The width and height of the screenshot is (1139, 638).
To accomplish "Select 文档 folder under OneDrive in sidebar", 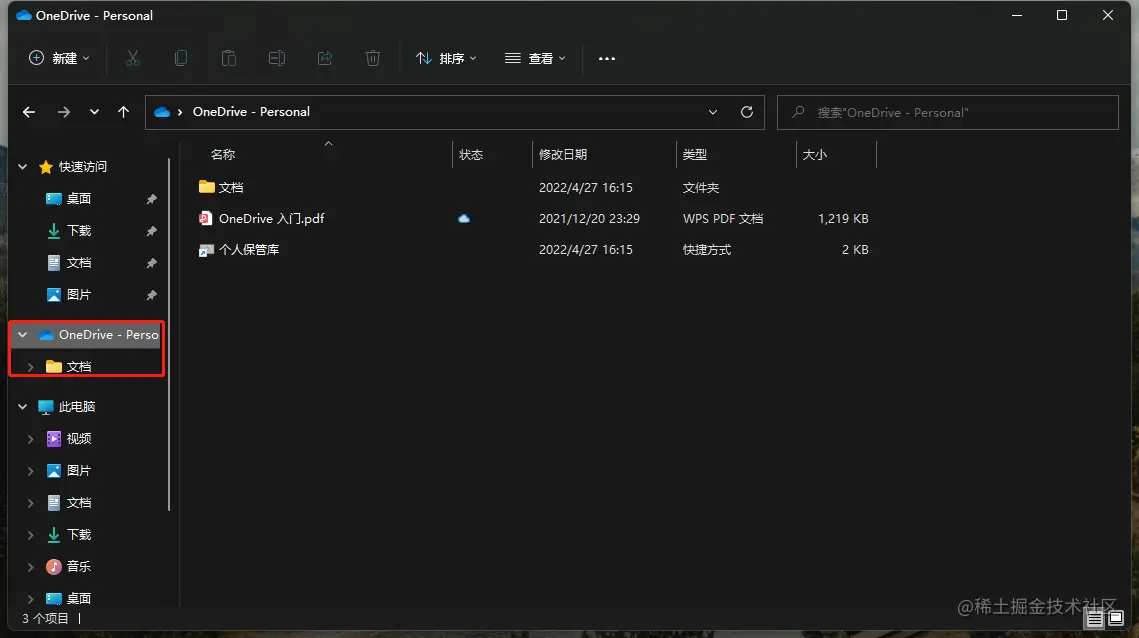I will click(x=78, y=367).
